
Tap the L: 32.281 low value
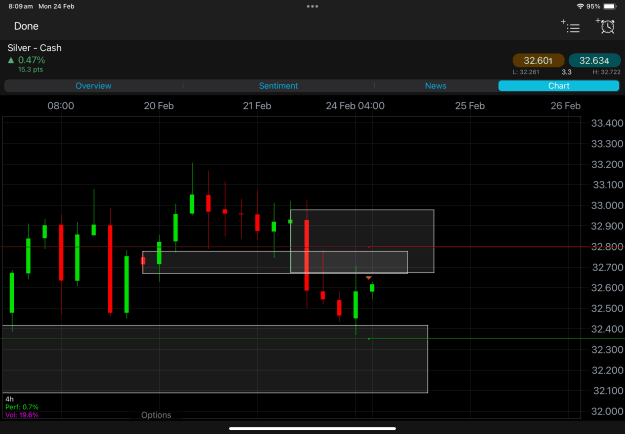pos(526,72)
